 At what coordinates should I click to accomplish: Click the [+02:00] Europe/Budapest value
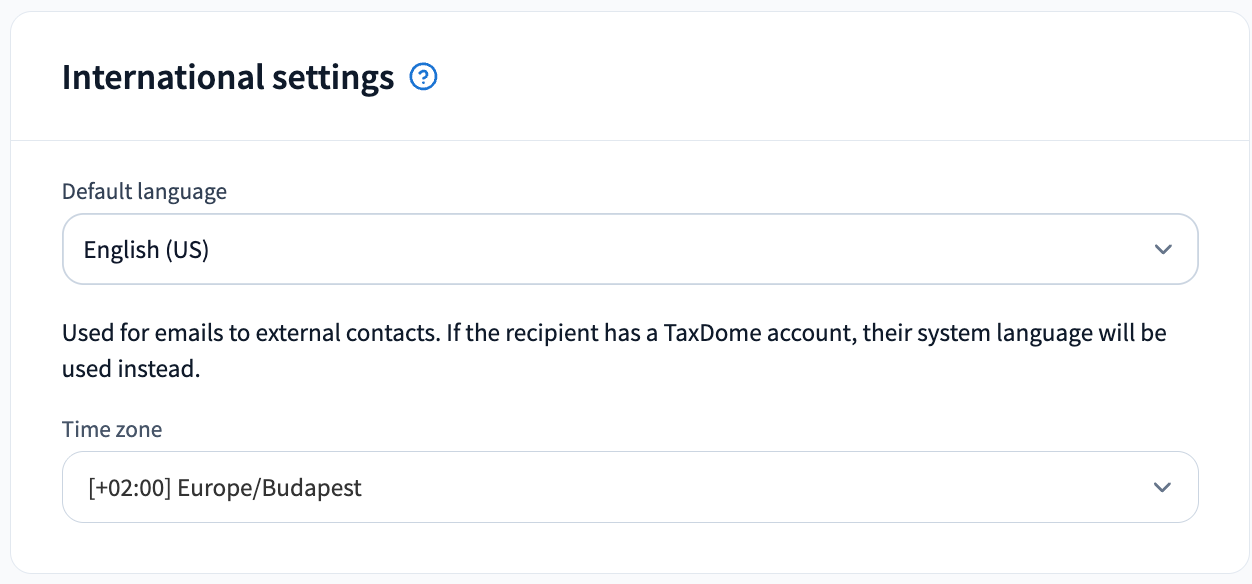point(225,488)
